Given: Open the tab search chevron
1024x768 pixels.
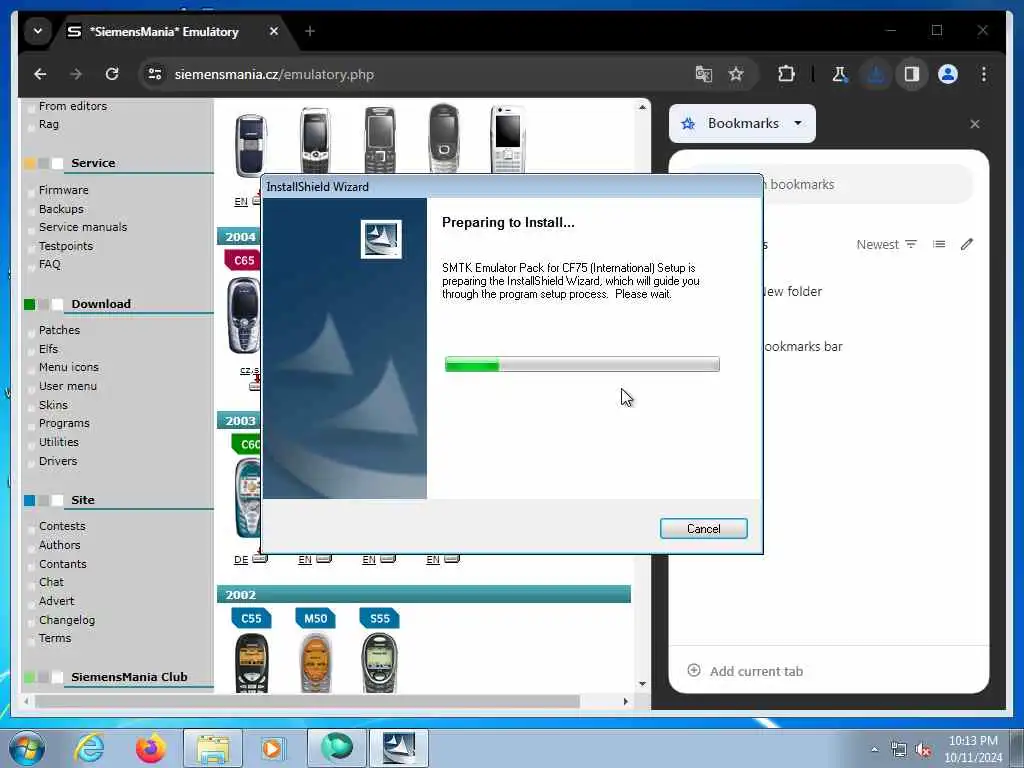Looking at the screenshot, I should pos(38,31).
